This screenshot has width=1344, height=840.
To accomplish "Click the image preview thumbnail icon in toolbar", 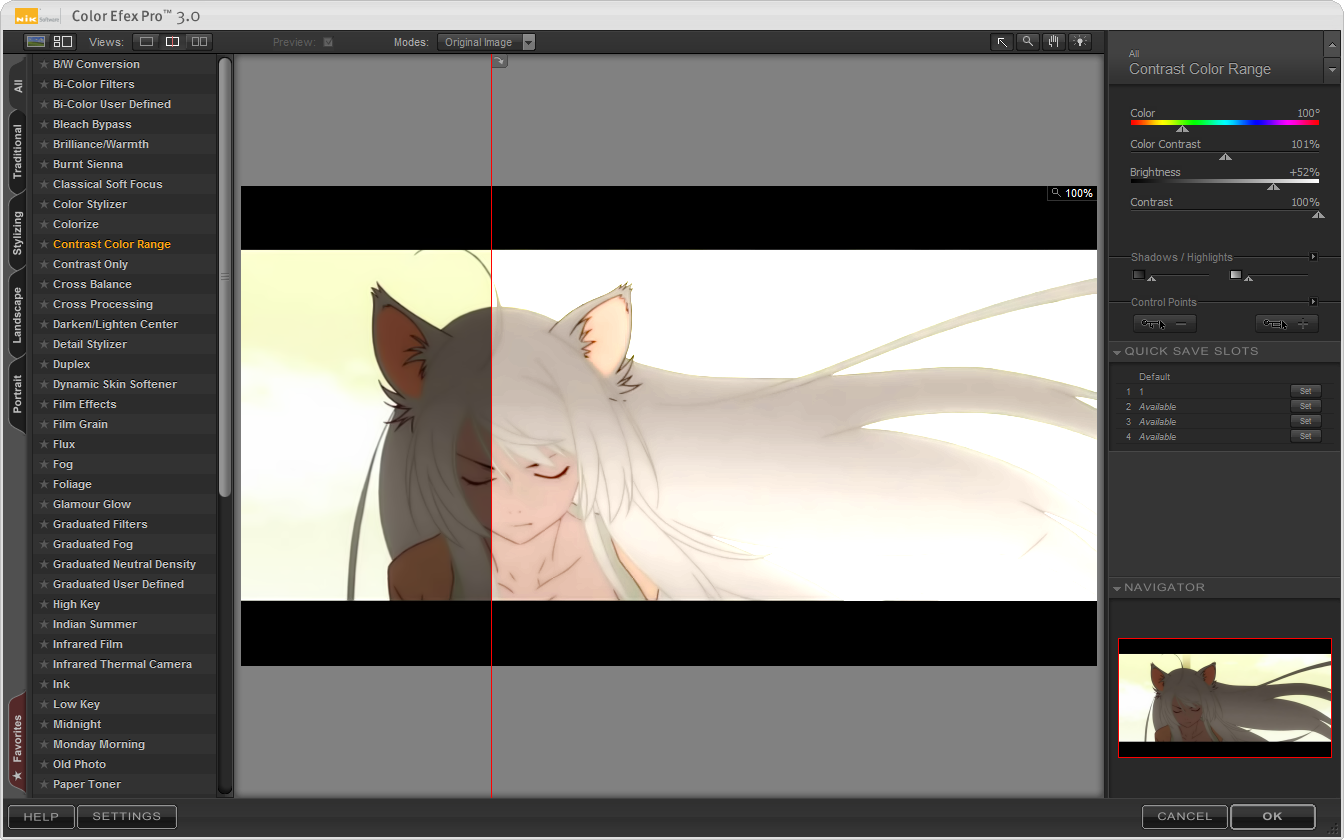I will pyautogui.click(x=36, y=42).
